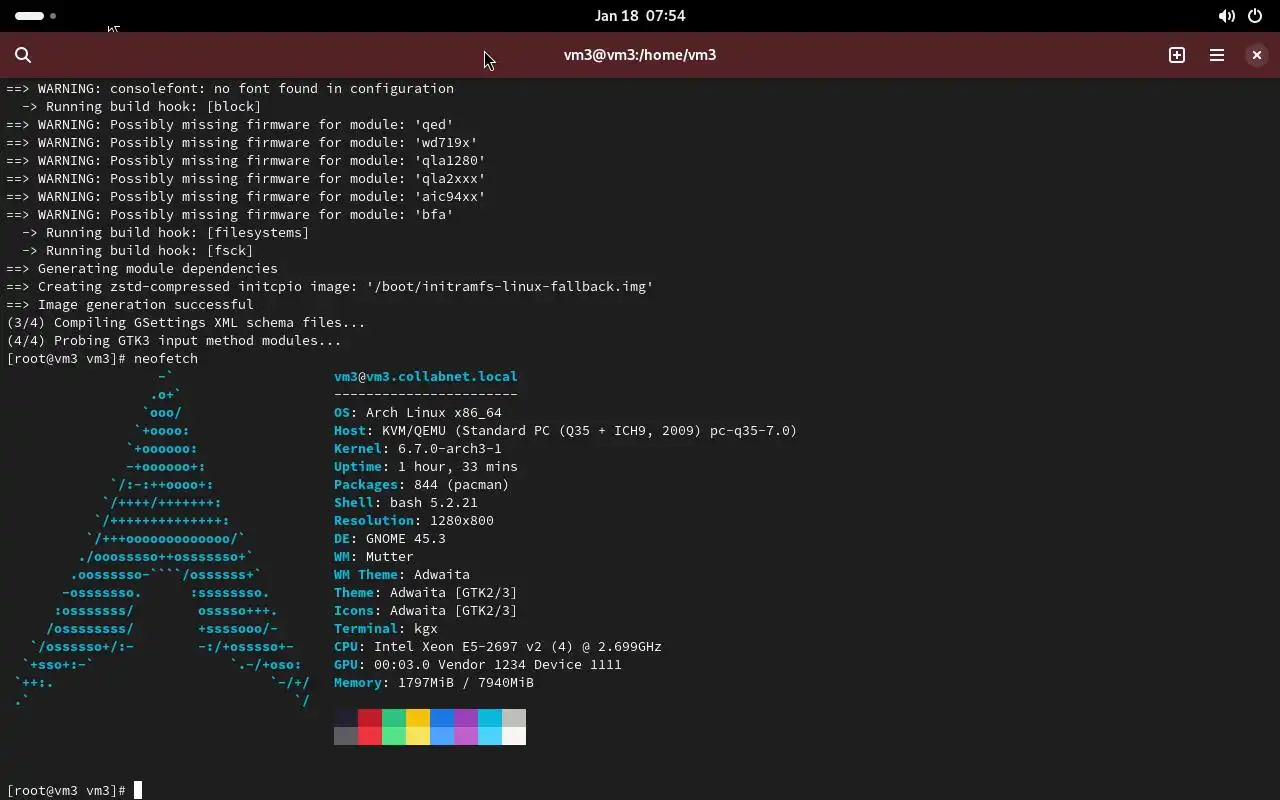This screenshot has height=800, width=1280.
Task: Open the hamburger main menu
Action: [1217, 55]
